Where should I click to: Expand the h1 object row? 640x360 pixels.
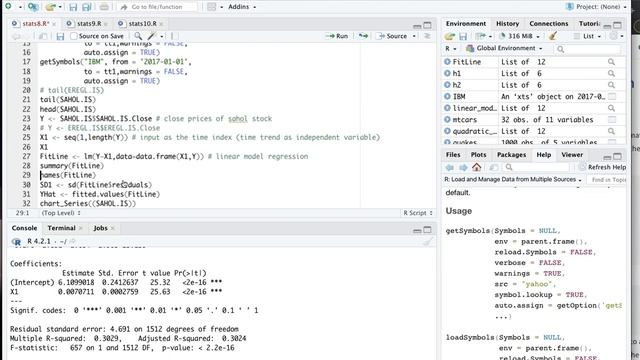coord(447,73)
